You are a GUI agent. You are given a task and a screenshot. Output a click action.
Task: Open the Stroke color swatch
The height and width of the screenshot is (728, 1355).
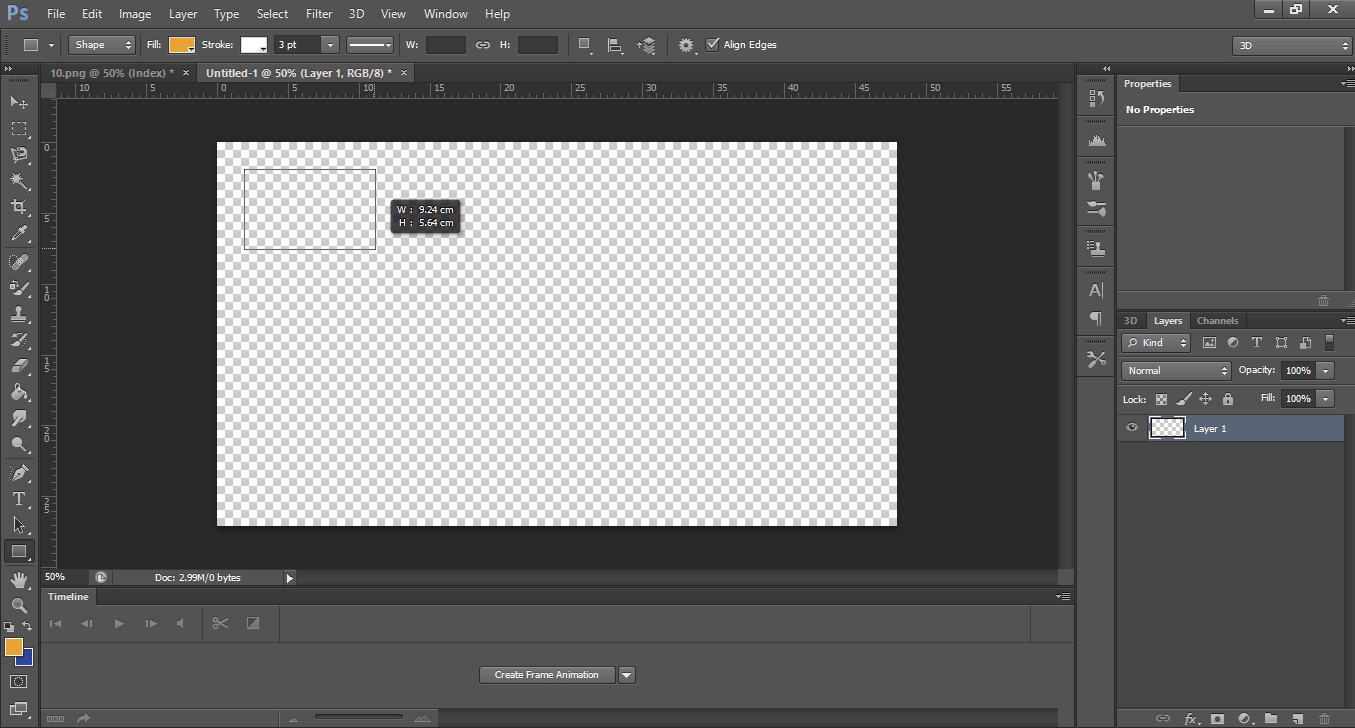(x=254, y=45)
